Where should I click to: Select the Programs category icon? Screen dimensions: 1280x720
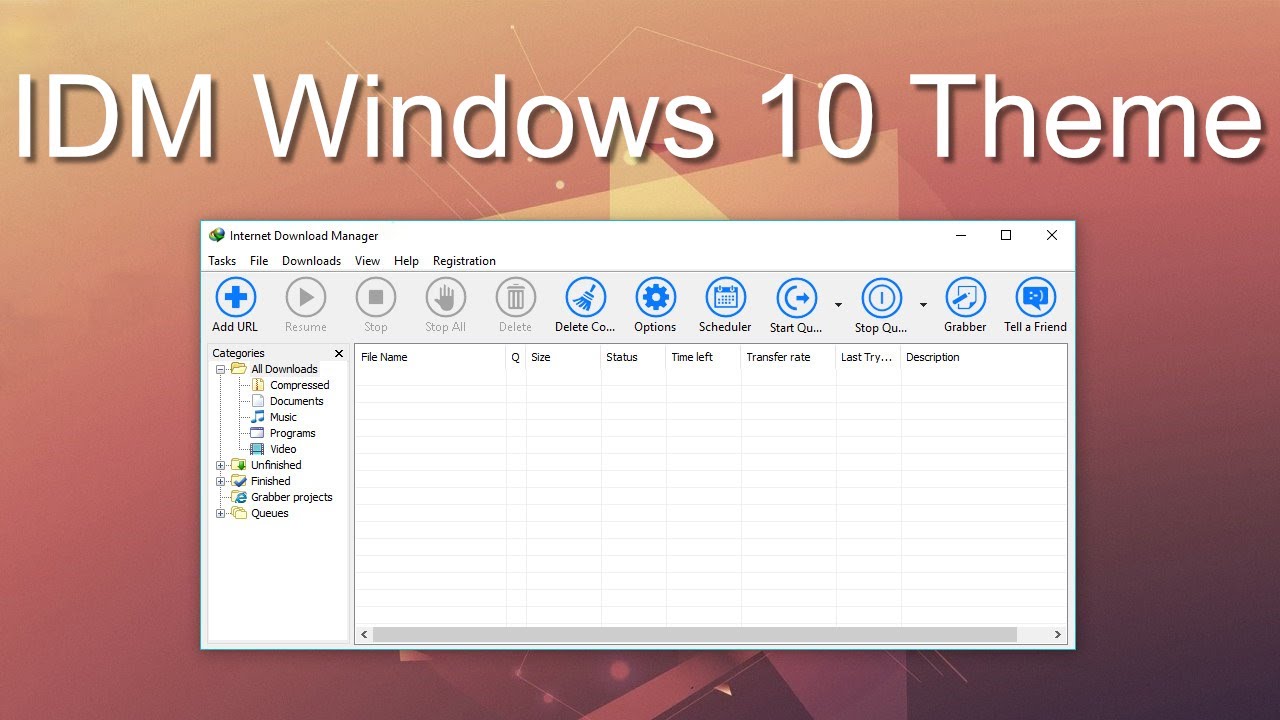(258, 433)
